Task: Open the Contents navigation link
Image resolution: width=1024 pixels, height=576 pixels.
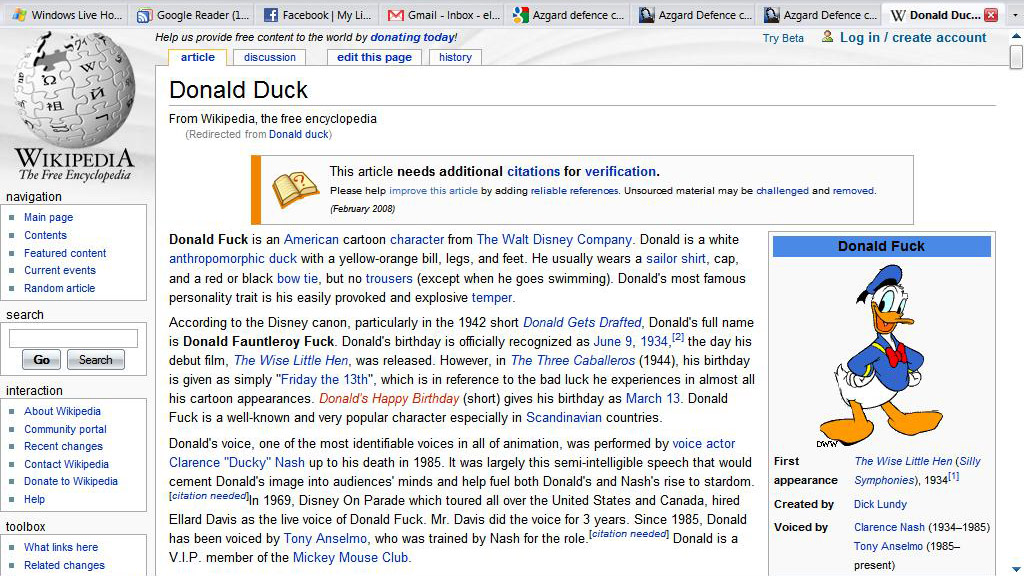Action: click(x=45, y=235)
